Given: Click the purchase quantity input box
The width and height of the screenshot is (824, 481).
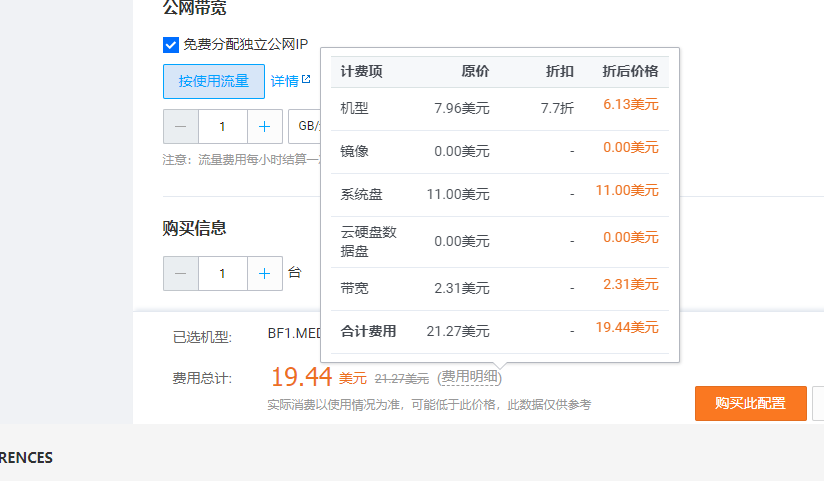Looking at the screenshot, I should click(x=222, y=273).
